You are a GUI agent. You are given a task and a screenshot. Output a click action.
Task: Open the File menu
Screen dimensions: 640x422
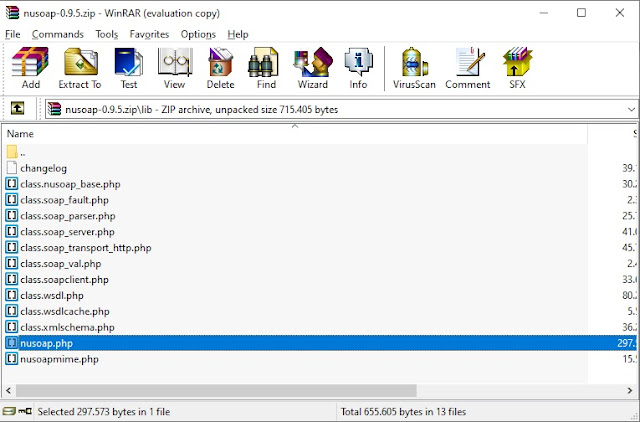coord(13,34)
